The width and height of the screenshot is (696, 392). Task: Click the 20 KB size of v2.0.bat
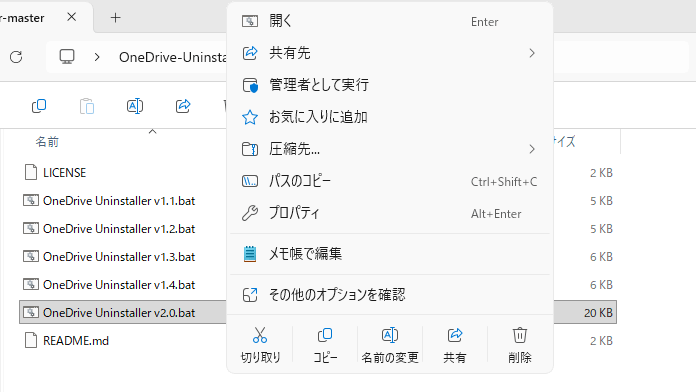pos(598,313)
